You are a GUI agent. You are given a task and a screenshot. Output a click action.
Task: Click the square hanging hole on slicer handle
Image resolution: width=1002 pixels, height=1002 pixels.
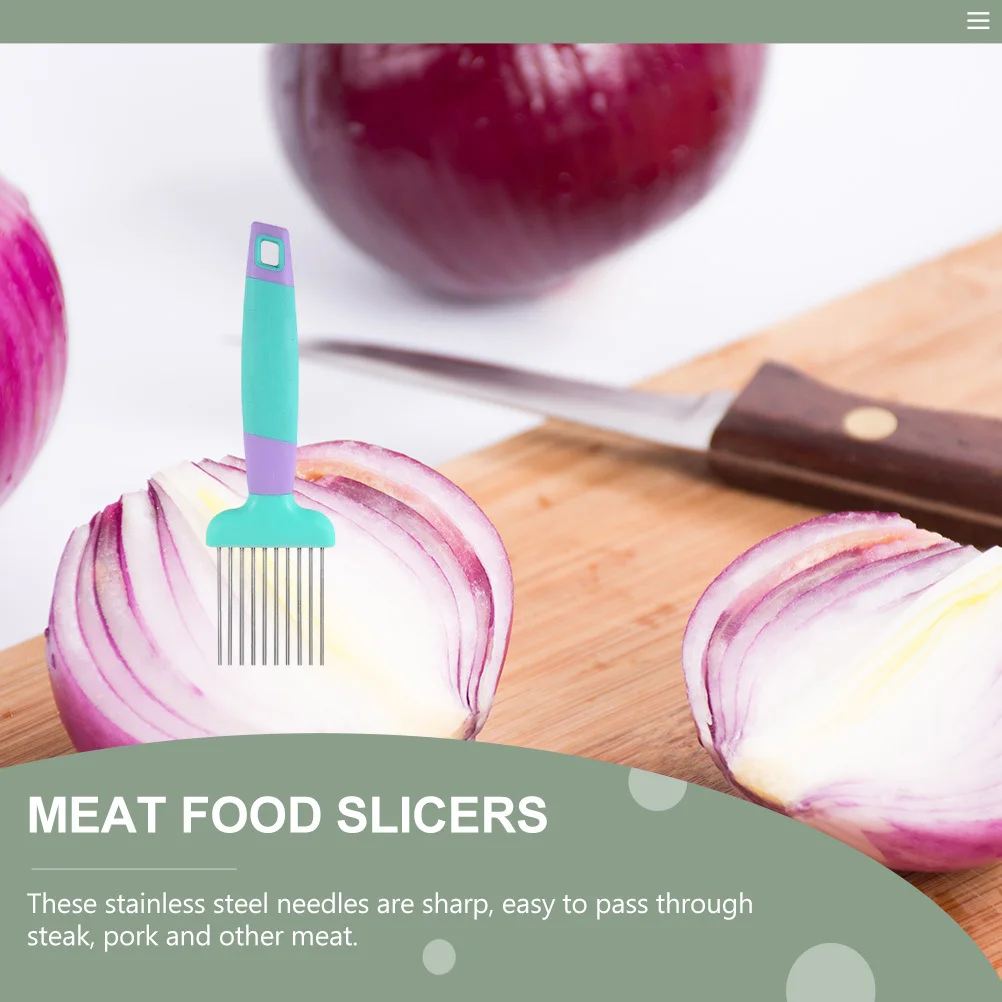pyautogui.click(x=270, y=254)
